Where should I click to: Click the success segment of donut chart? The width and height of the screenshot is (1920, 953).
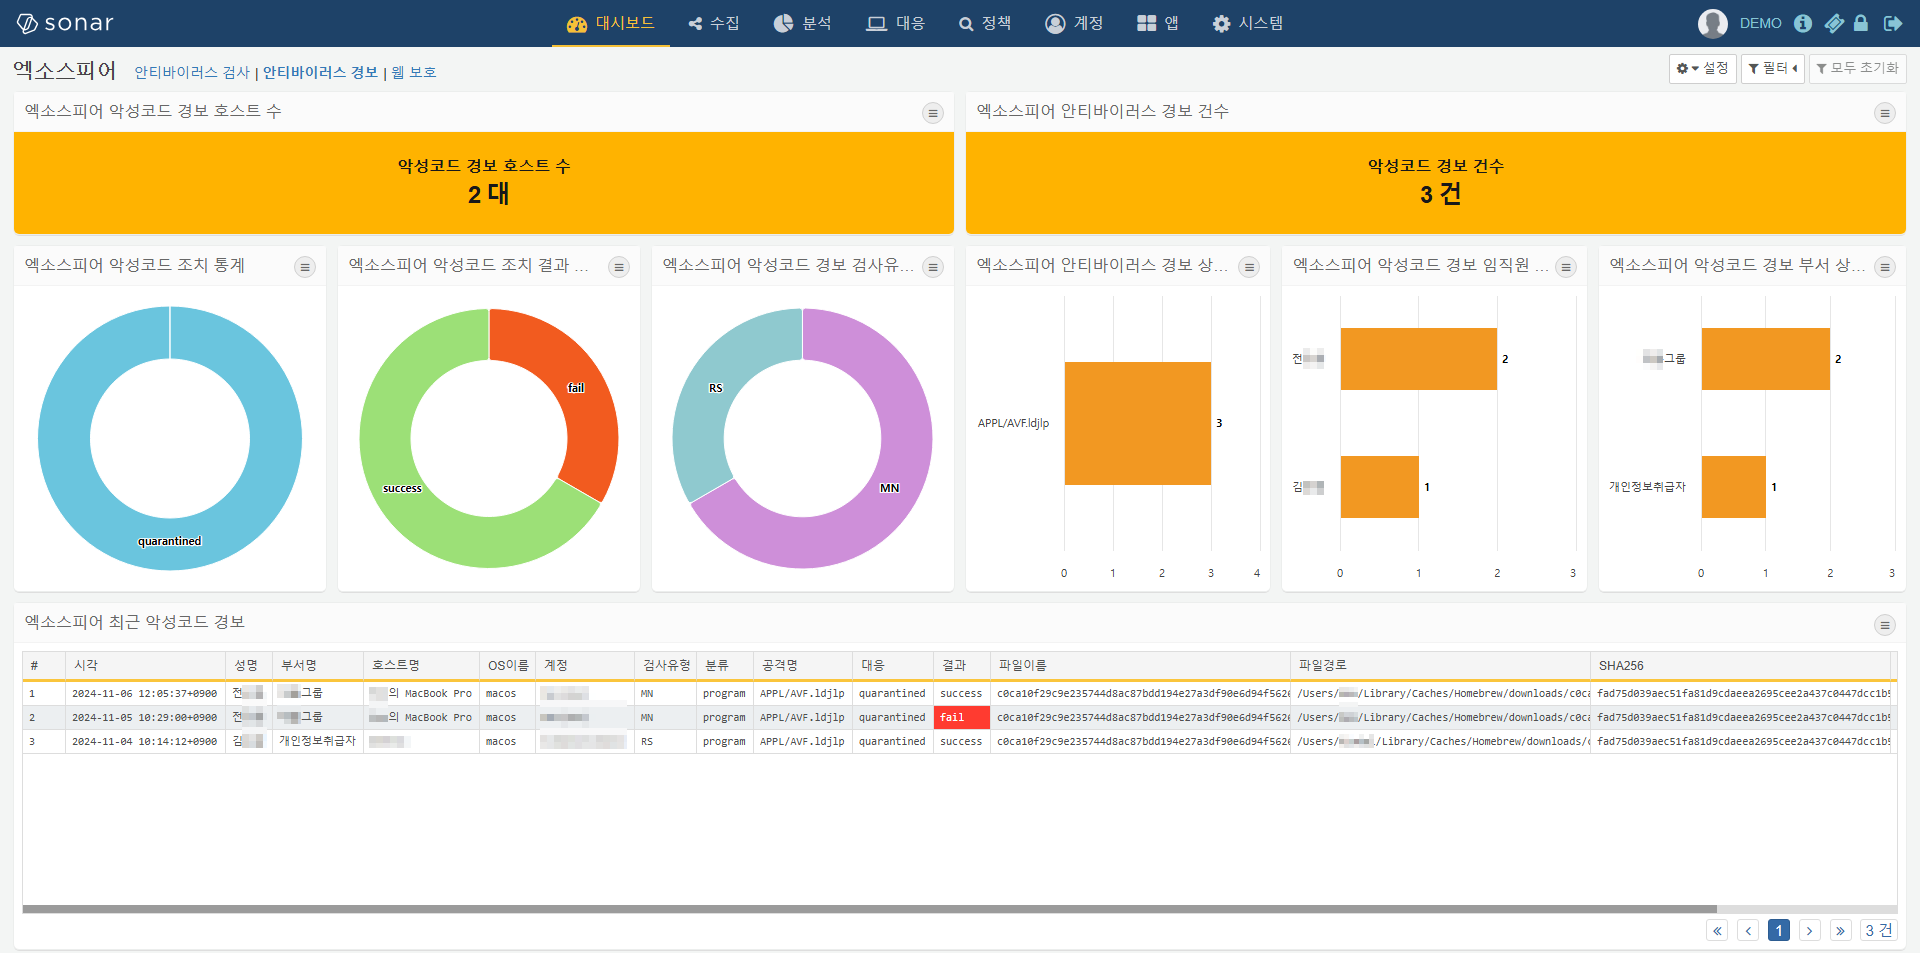(402, 488)
